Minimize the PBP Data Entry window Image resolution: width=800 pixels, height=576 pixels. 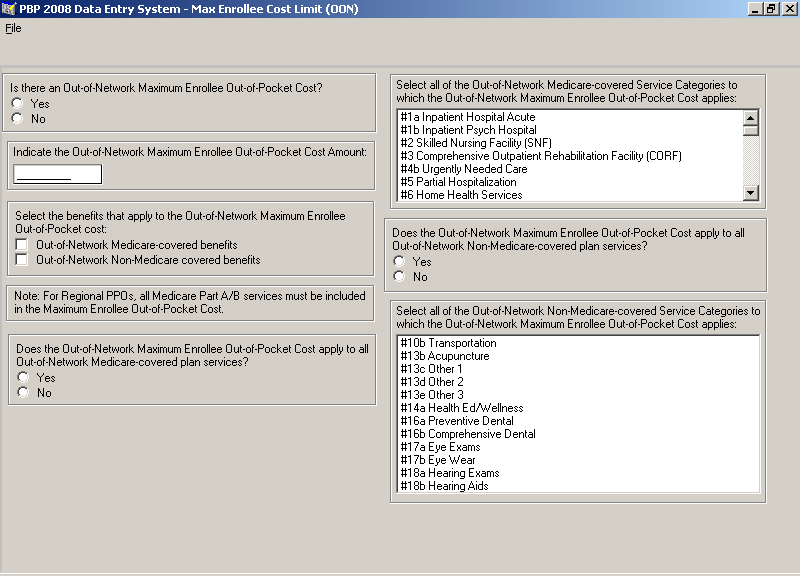click(755, 9)
